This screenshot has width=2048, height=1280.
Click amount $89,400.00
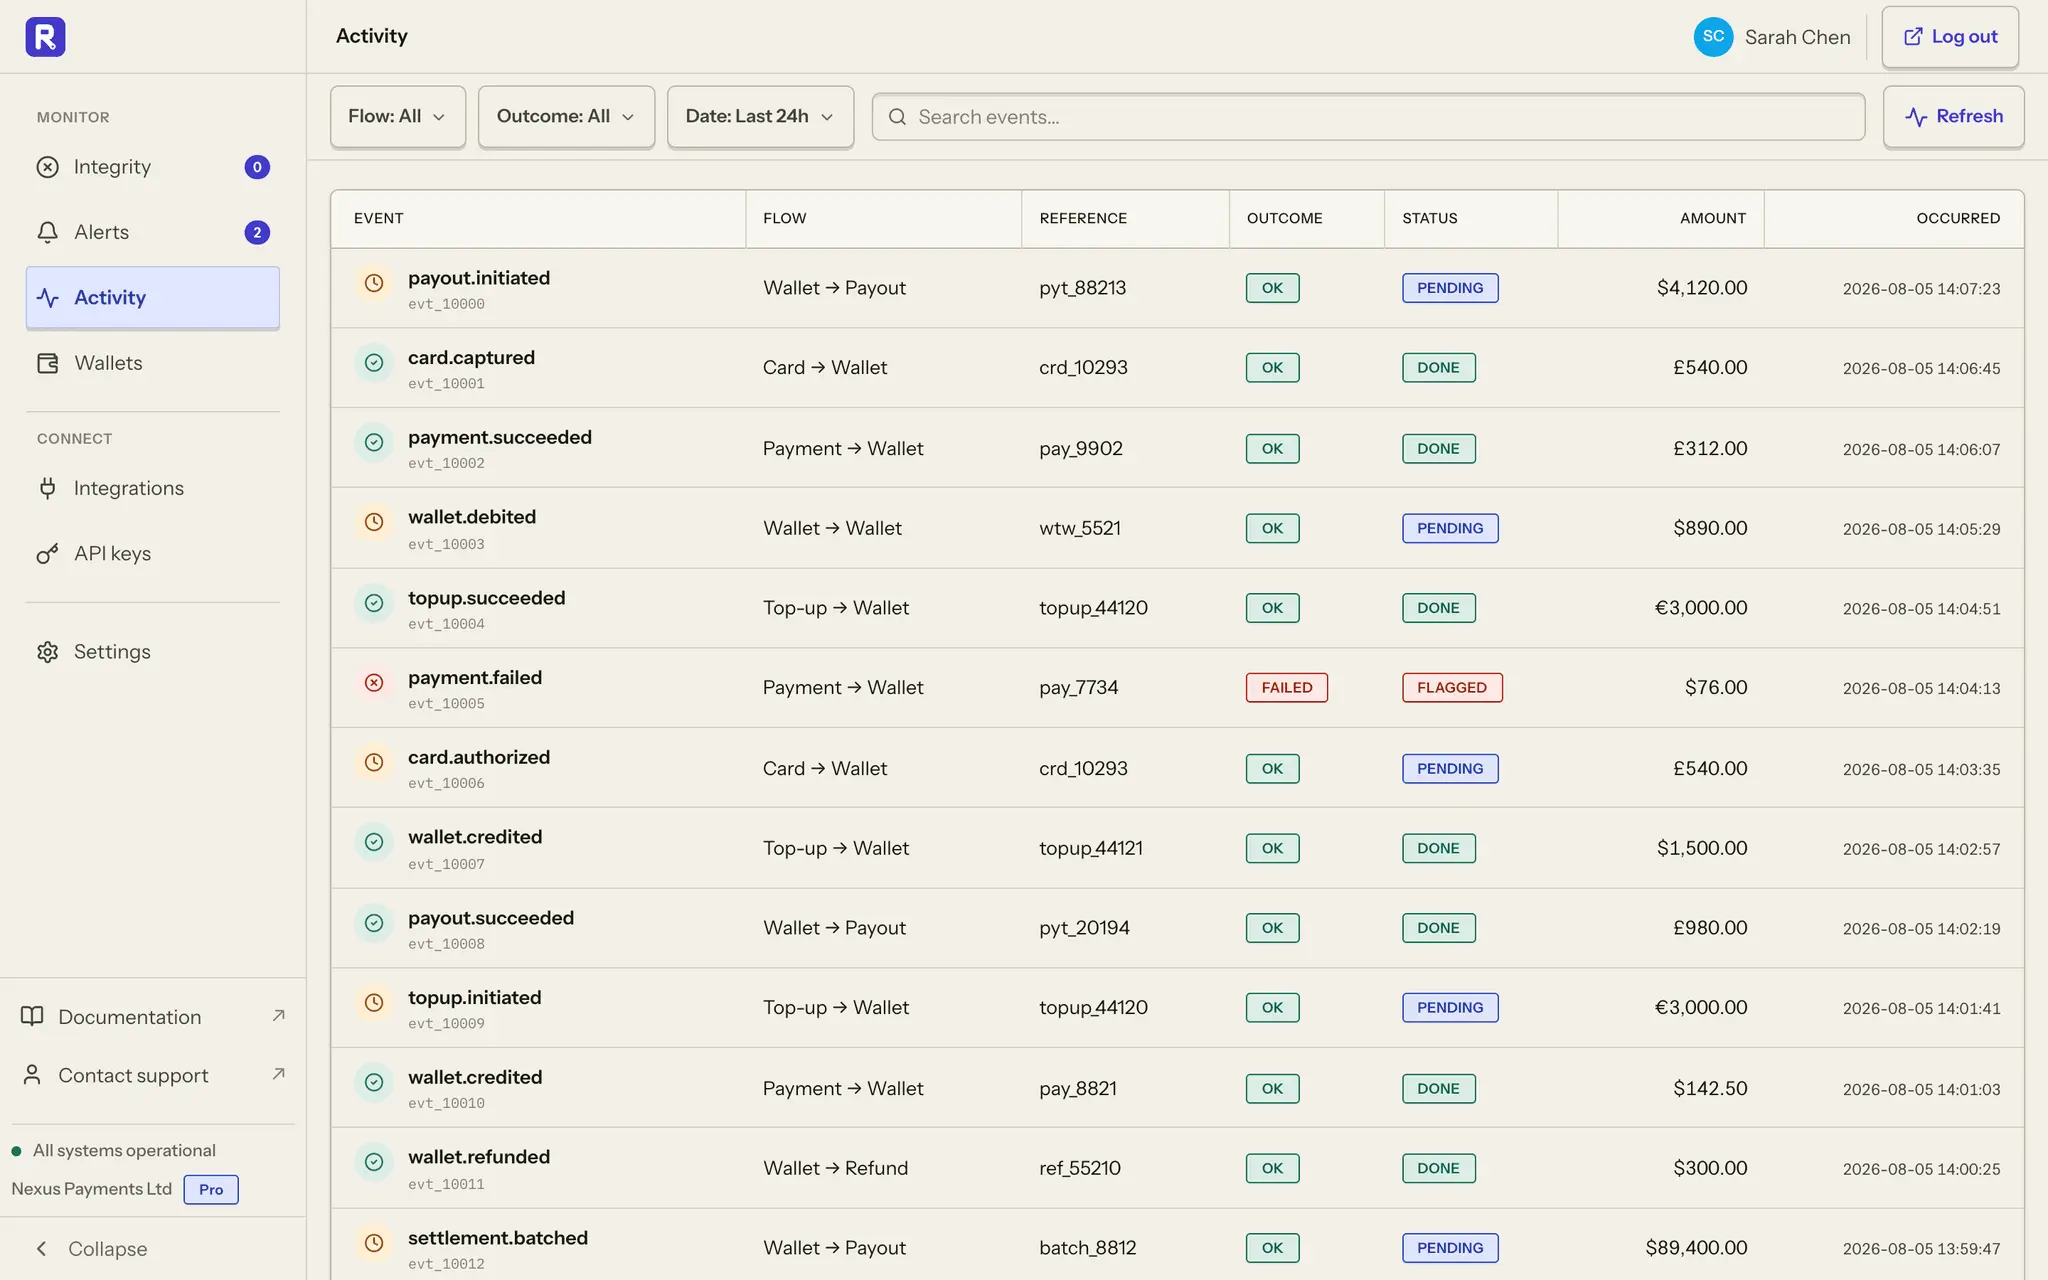[1696, 1248]
